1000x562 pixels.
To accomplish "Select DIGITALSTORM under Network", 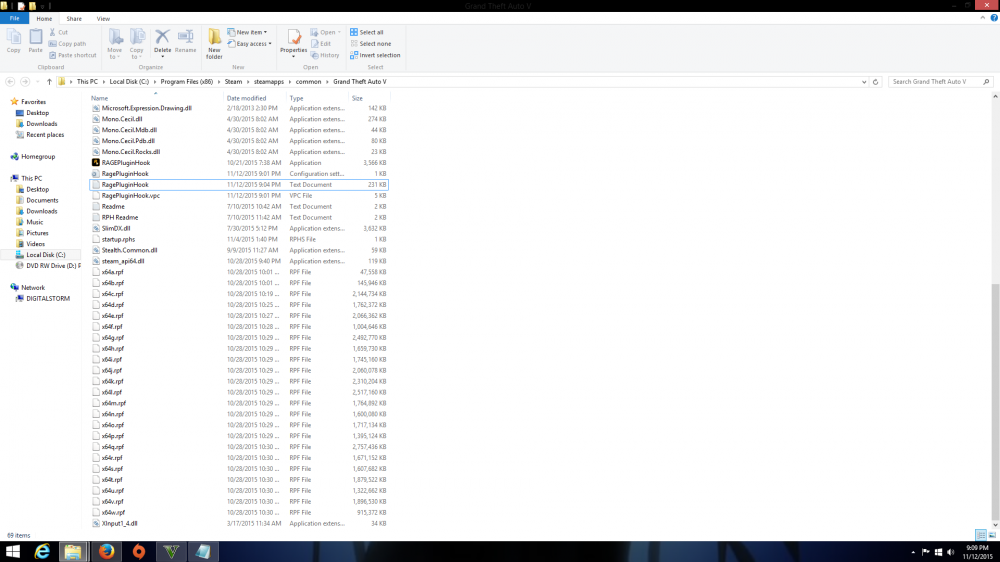I will 48,299.
